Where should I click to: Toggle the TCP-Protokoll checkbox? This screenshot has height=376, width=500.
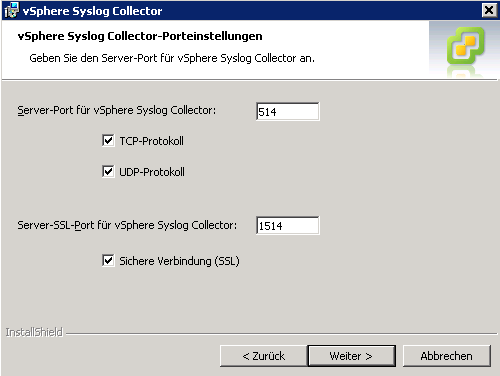[x=108, y=140]
